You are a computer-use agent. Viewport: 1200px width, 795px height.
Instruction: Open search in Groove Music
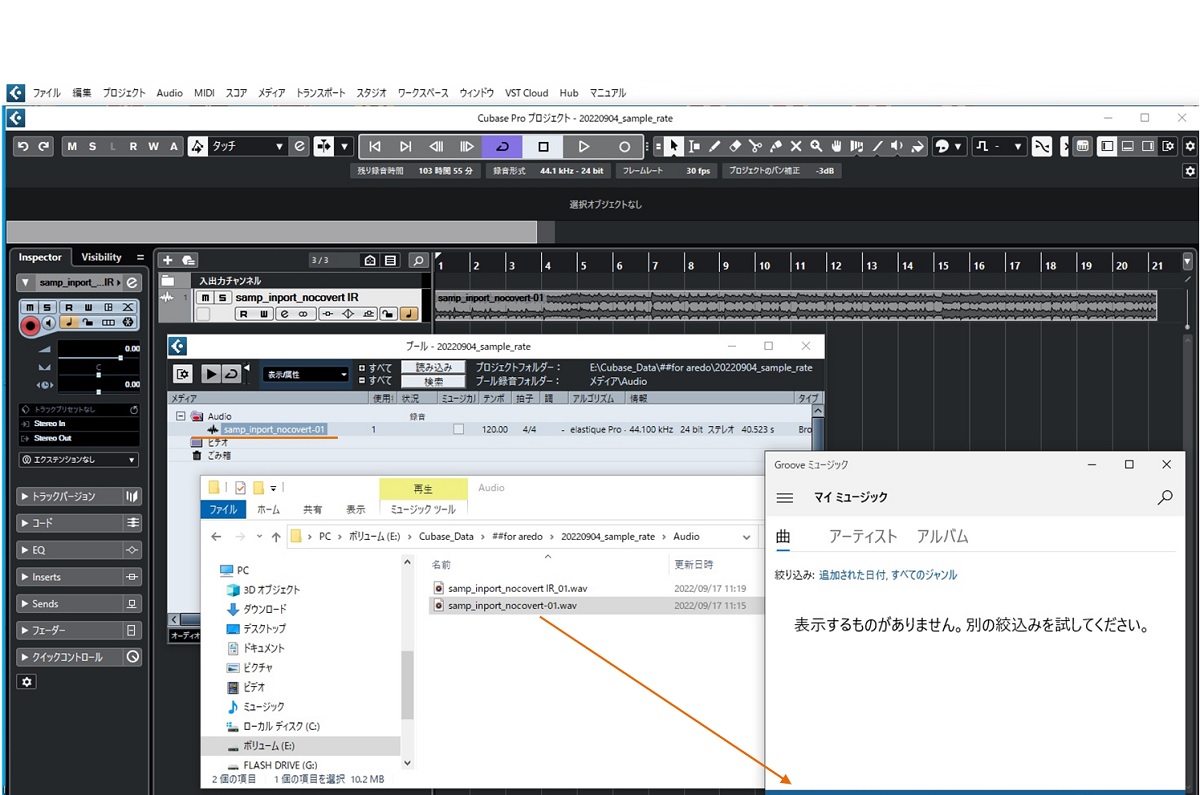pyautogui.click(x=1165, y=497)
